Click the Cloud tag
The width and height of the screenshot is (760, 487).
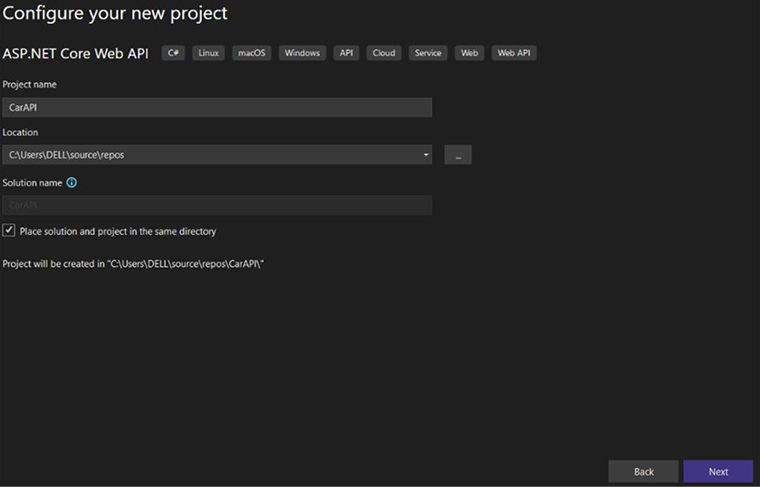[x=384, y=53]
